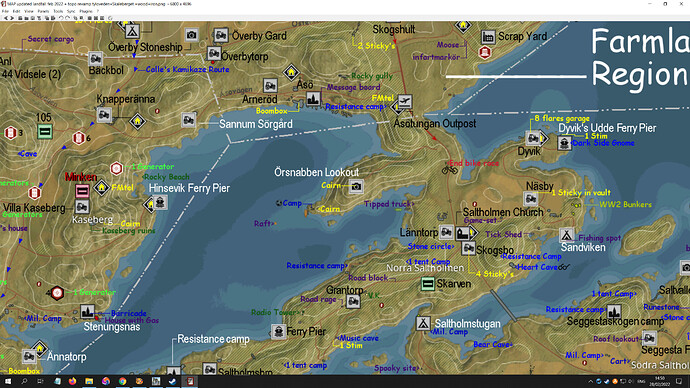The width and height of the screenshot is (690, 388).
Task: Click the ferry icon beside Ferry Pier
Action: tap(278, 331)
